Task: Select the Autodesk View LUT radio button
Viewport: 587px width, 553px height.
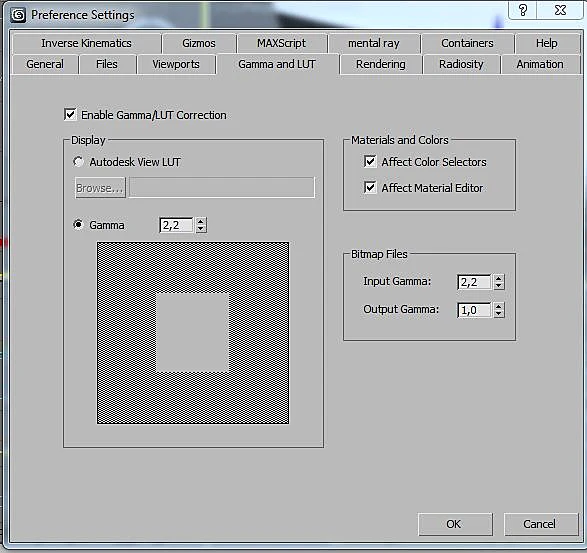Action: coord(78,162)
